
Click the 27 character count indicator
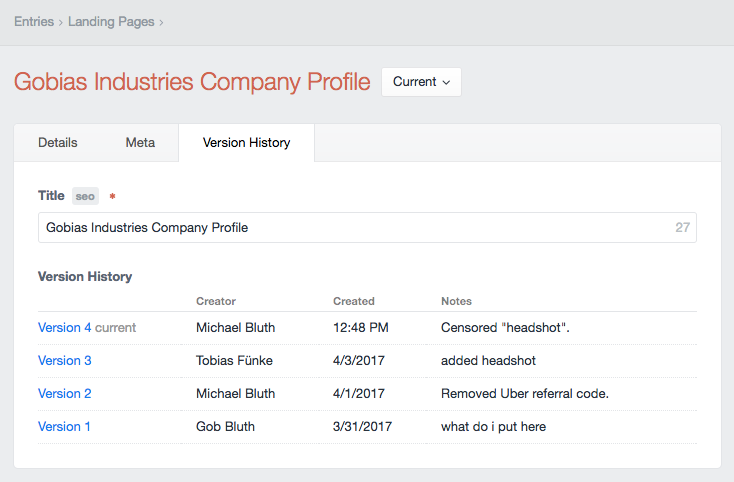pyautogui.click(x=682, y=227)
